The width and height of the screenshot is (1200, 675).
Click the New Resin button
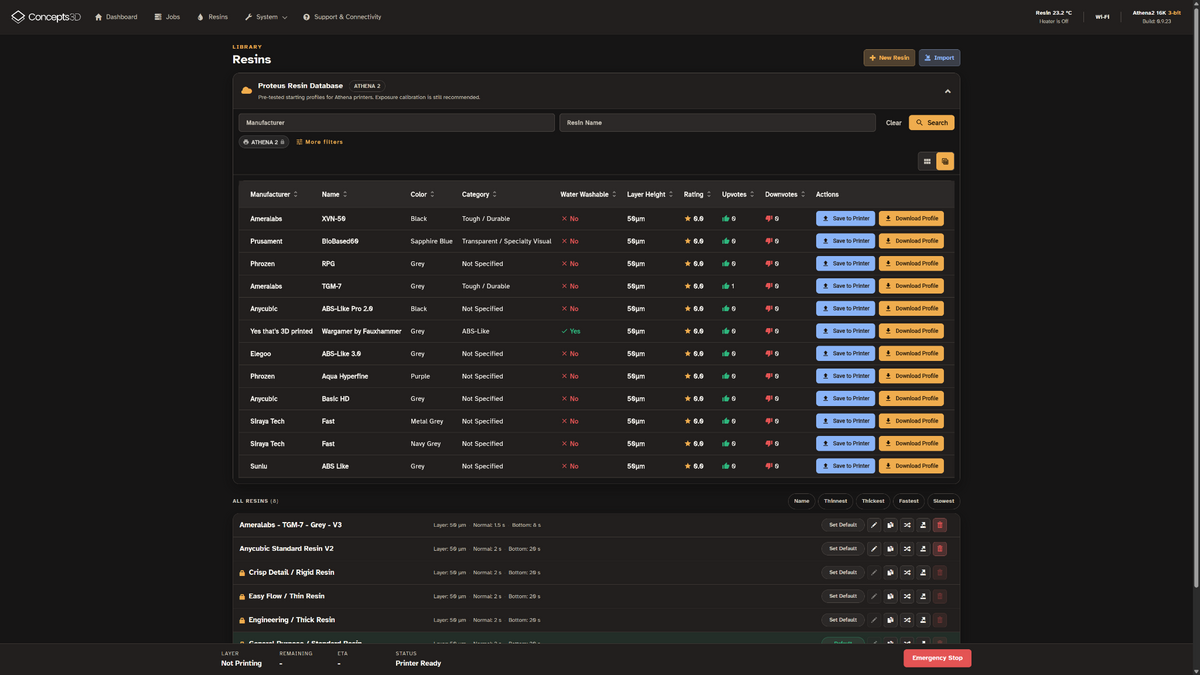tap(889, 58)
